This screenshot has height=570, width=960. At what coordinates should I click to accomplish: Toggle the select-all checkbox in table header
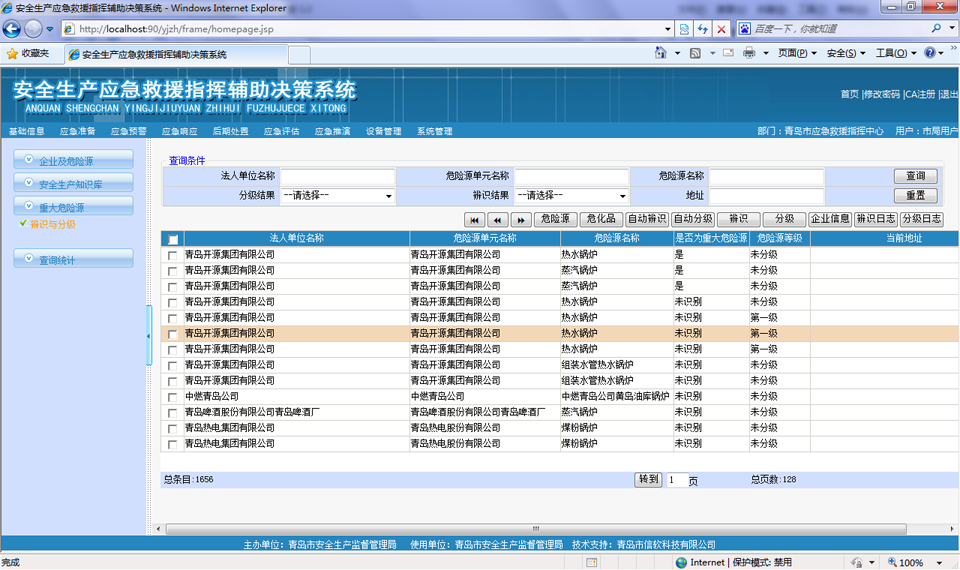tap(173, 239)
